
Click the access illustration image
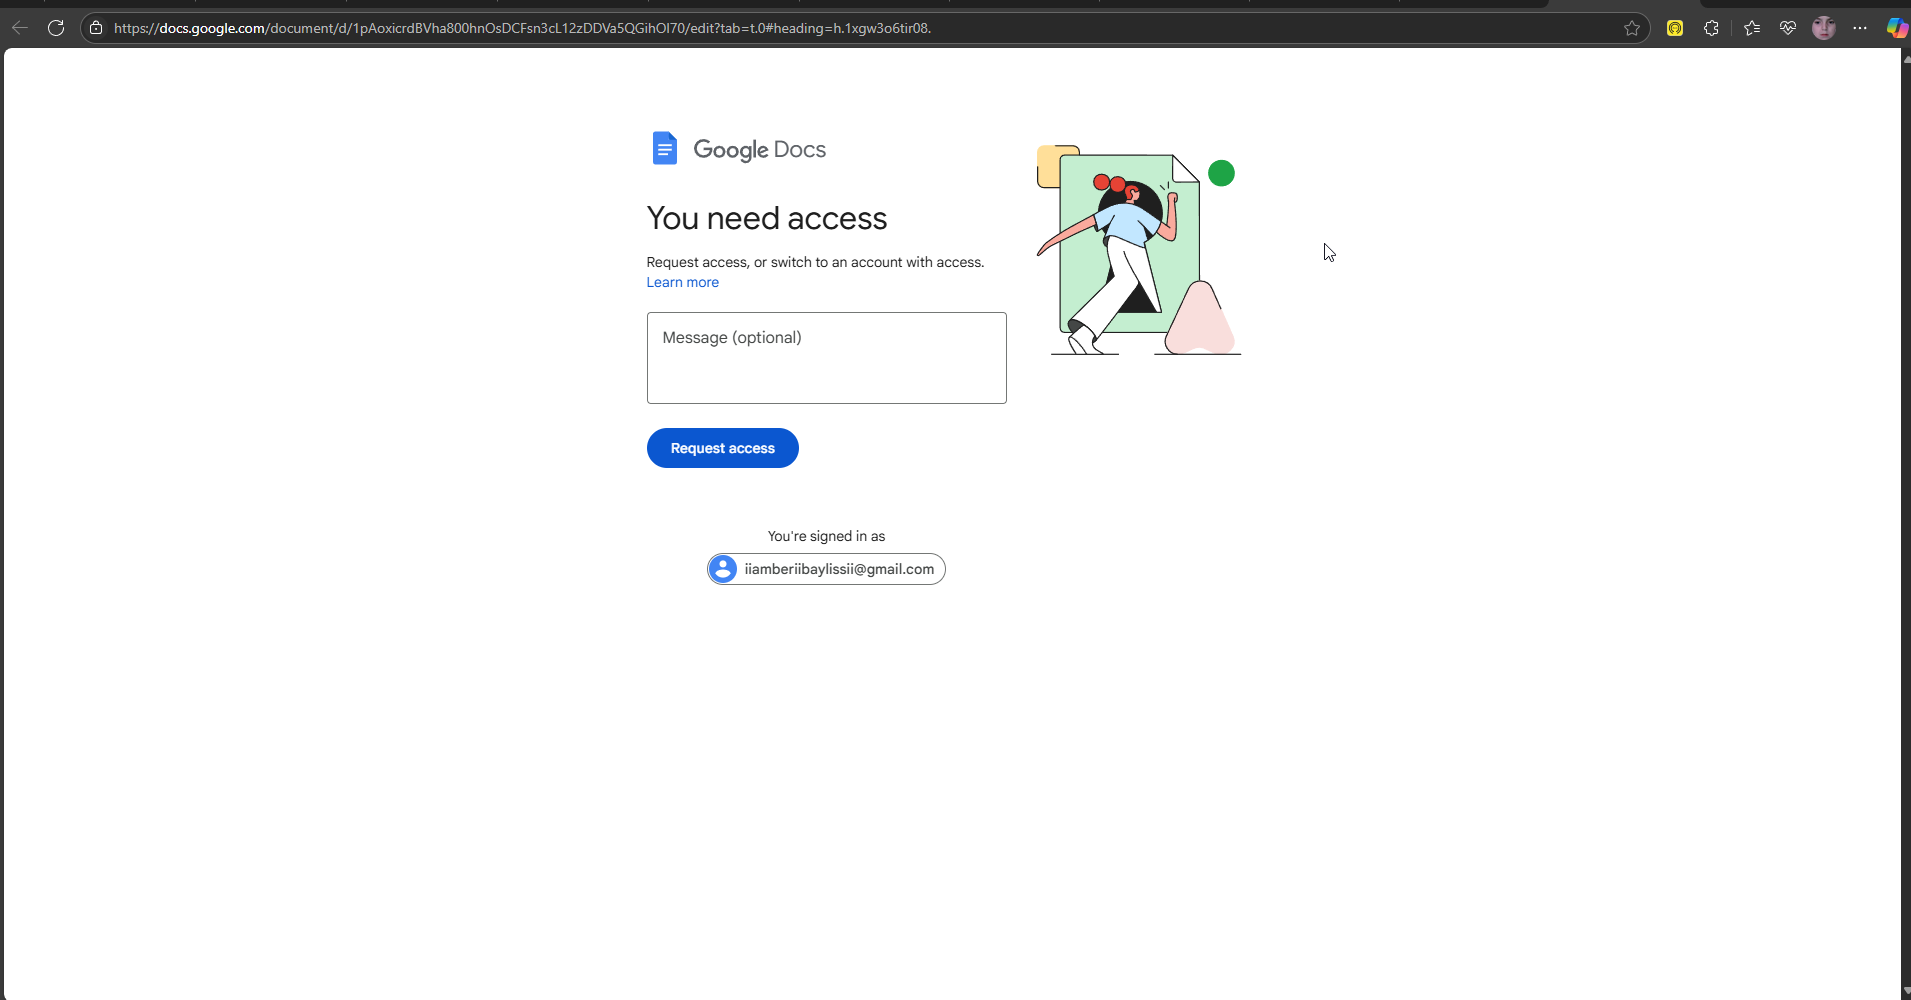(x=1139, y=250)
